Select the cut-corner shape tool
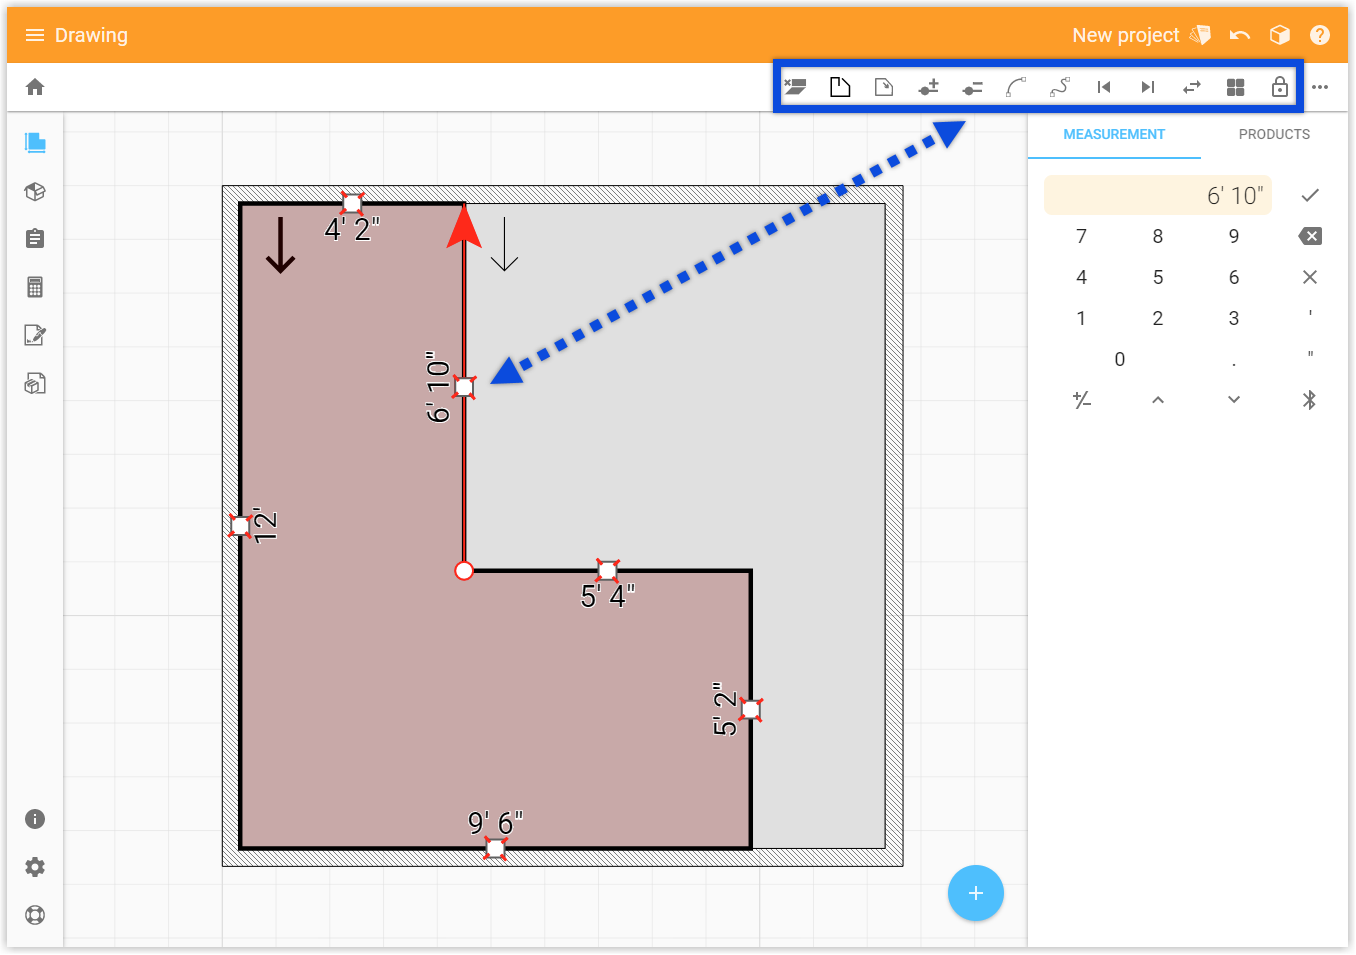The width and height of the screenshot is (1356, 955). click(840, 87)
